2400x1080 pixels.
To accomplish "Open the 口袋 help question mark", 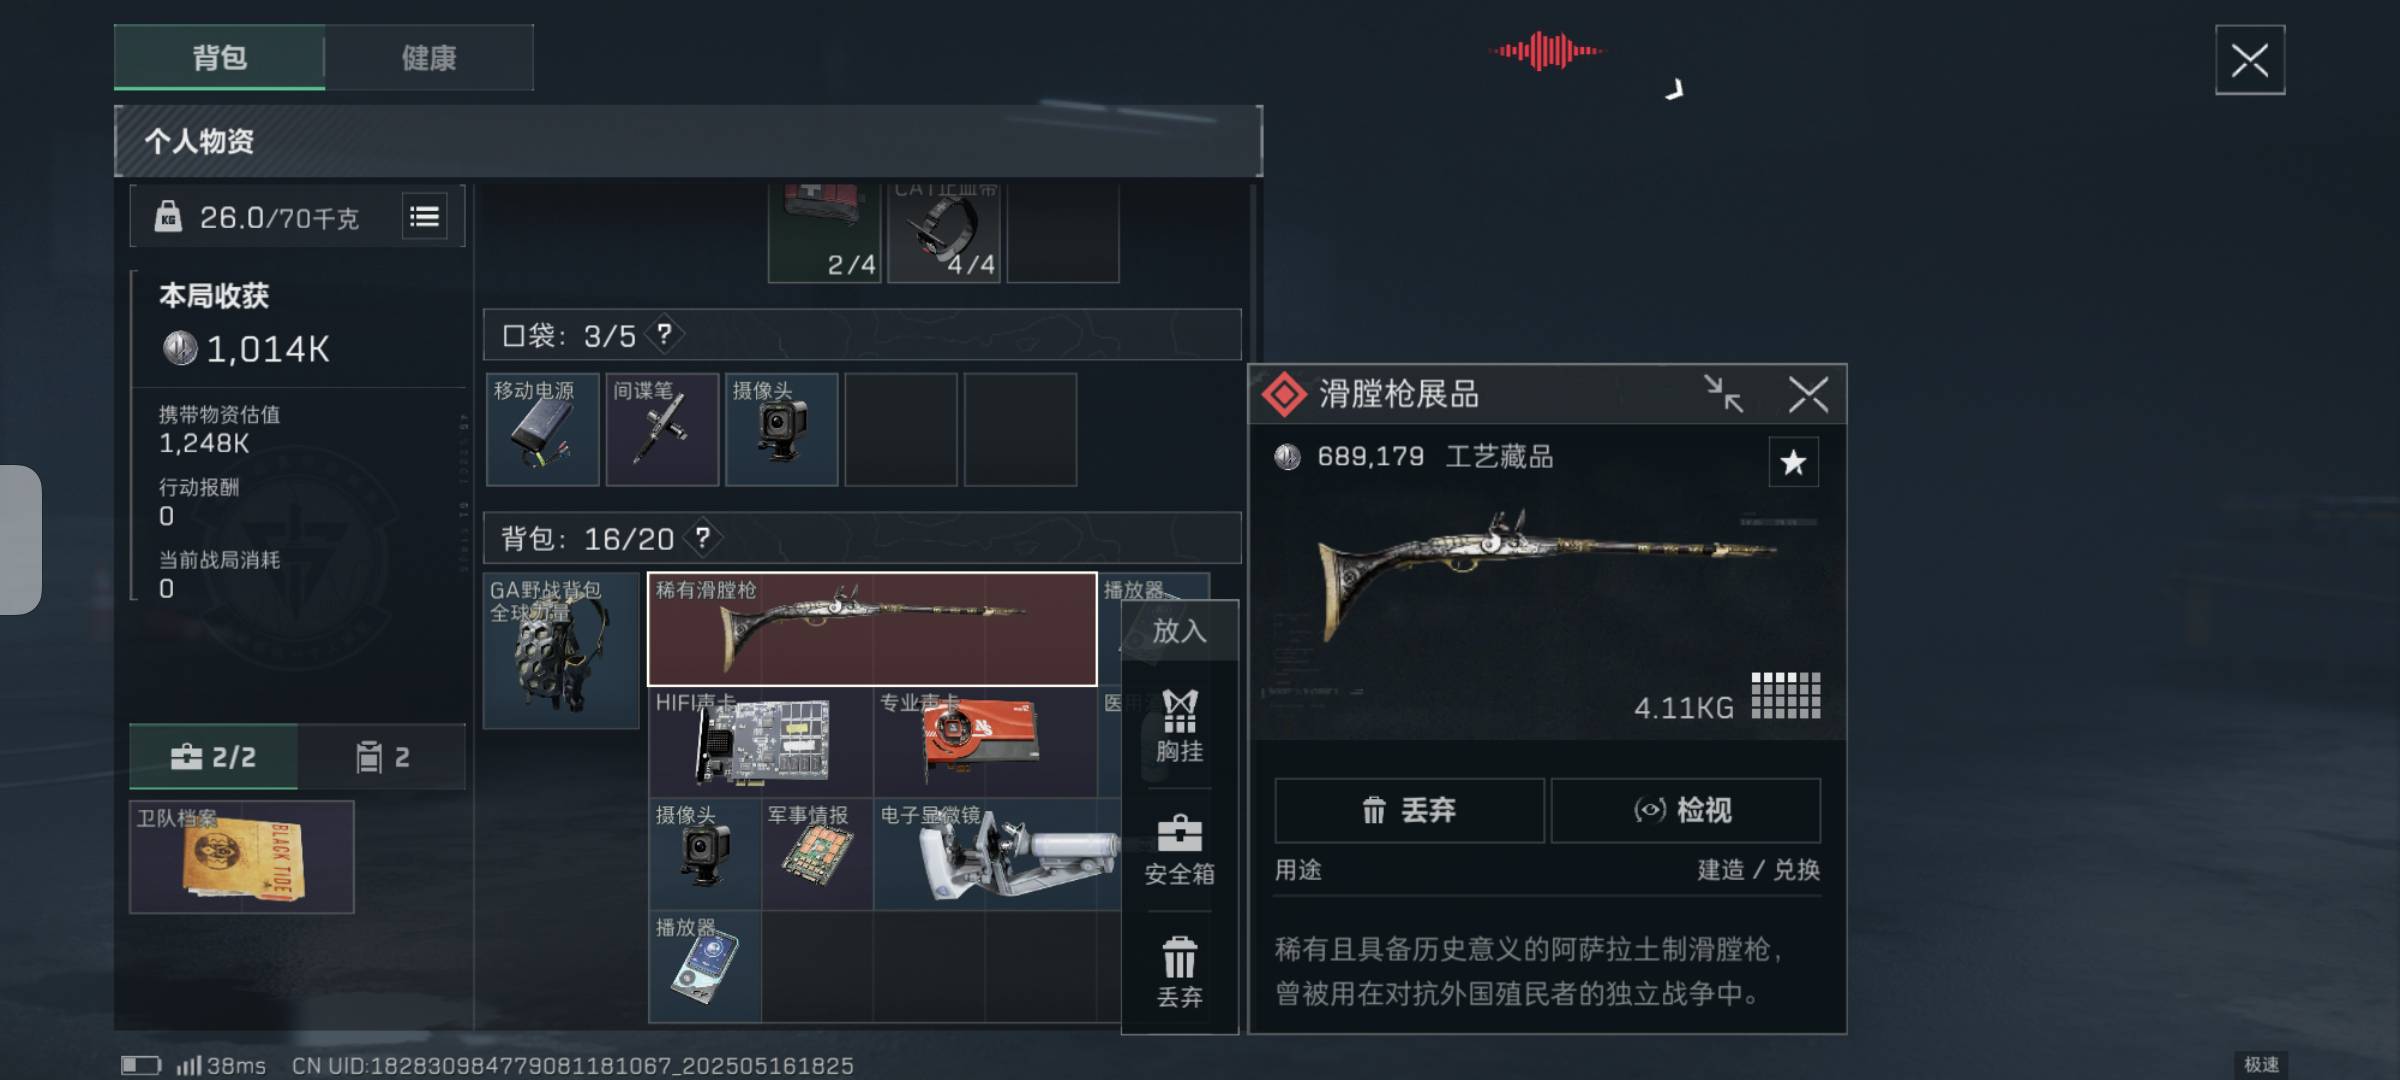I will click(663, 335).
